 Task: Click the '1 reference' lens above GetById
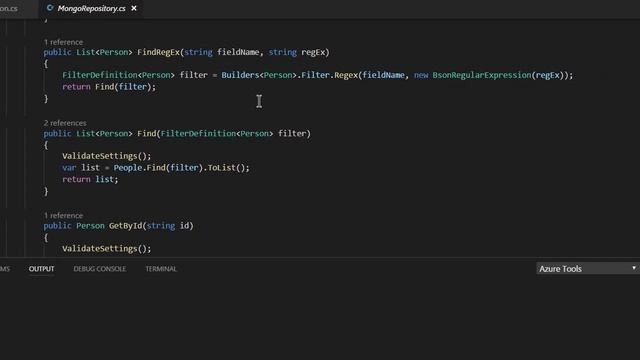tap(63, 216)
